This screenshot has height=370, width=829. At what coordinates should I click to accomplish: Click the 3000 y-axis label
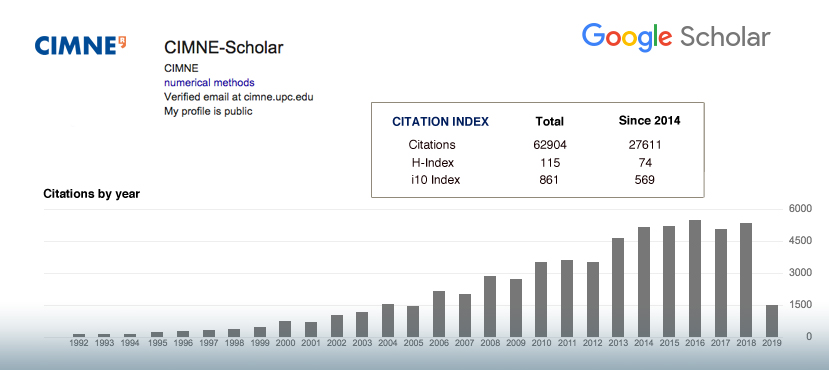pyautogui.click(x=801, y=273)
